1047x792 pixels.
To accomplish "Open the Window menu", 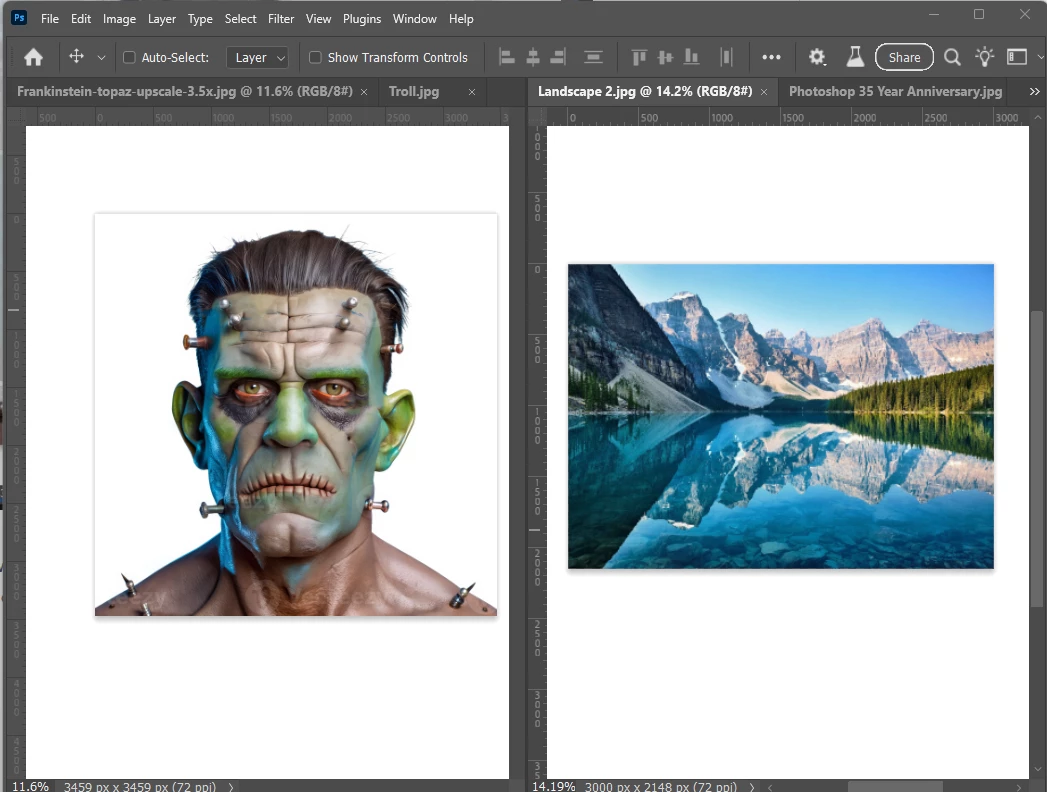I will [x=415, y=19].
